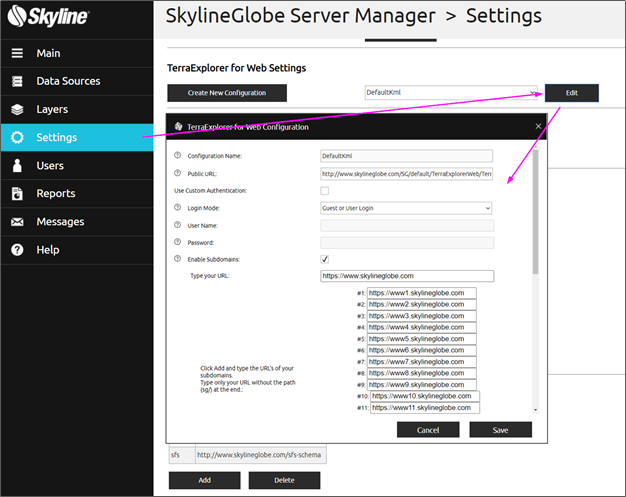Click the Configuration Name field
Viewport: 626px width, 497px height.
[x=406, y=156]
